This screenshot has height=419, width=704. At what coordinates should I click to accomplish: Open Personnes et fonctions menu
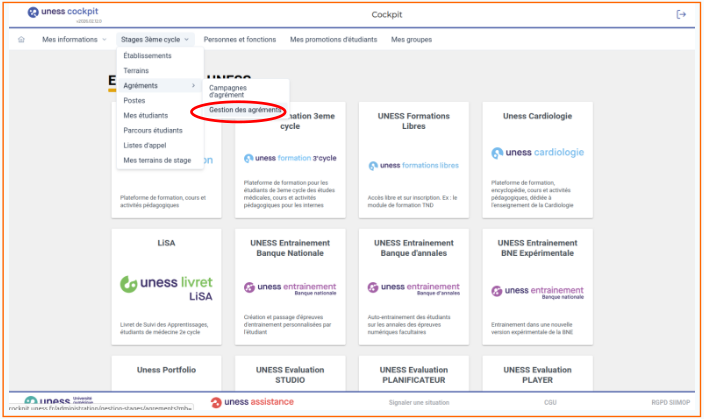tap(239, 40)
